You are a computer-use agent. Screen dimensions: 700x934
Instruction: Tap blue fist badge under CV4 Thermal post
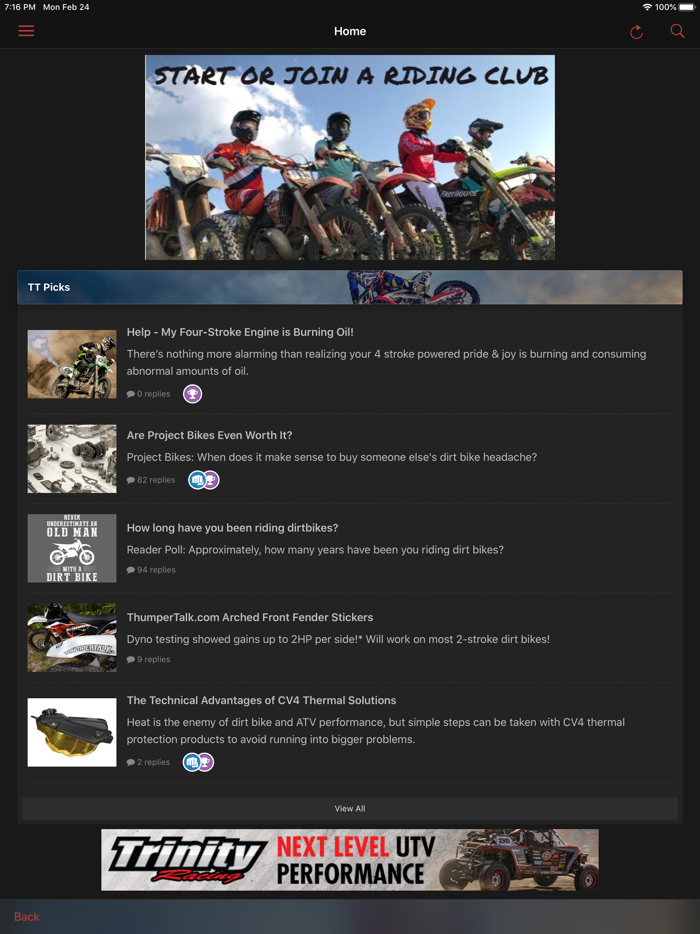[x=191, y=762]
